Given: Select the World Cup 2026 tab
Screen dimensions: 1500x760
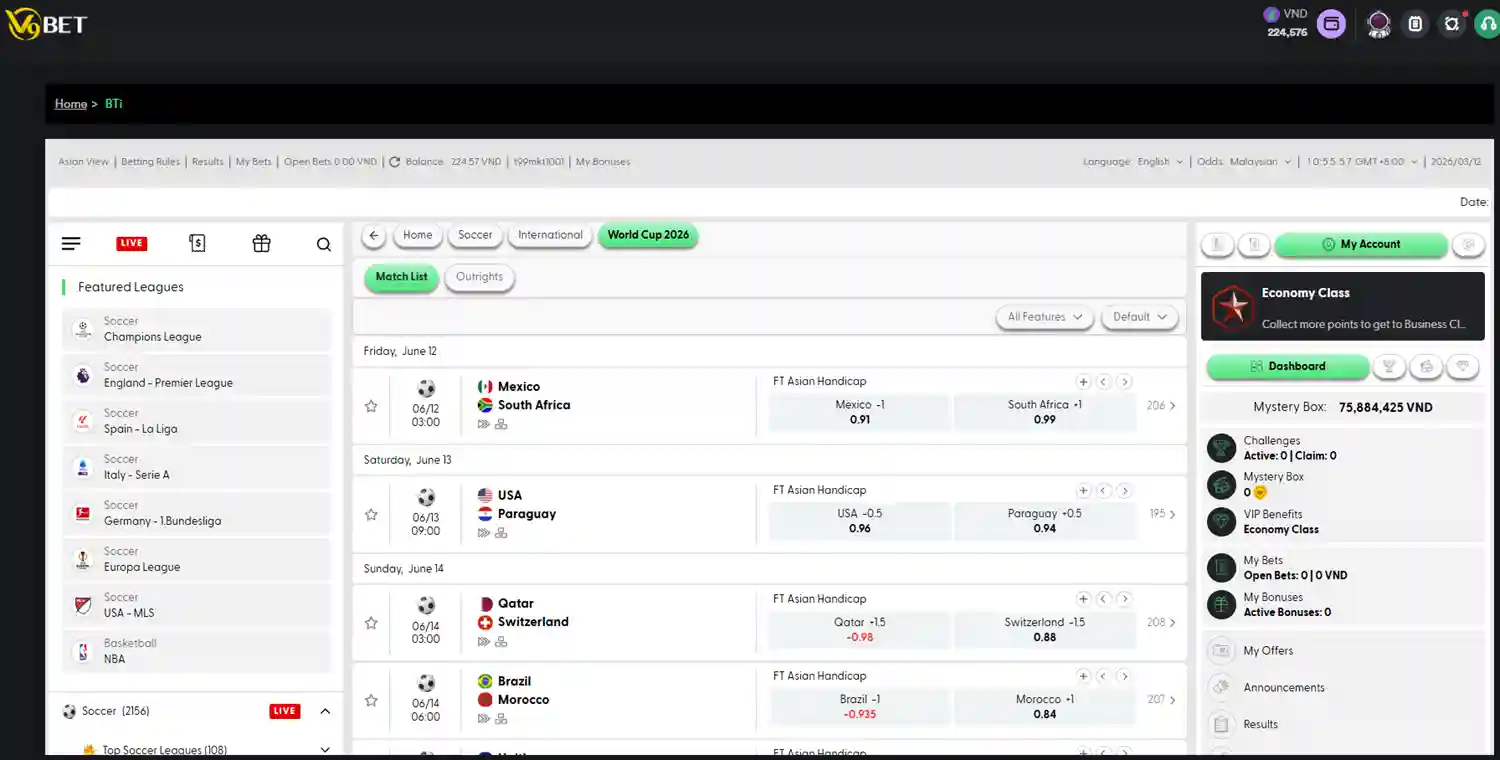Looking at the screenshot, I should [648, 235].
